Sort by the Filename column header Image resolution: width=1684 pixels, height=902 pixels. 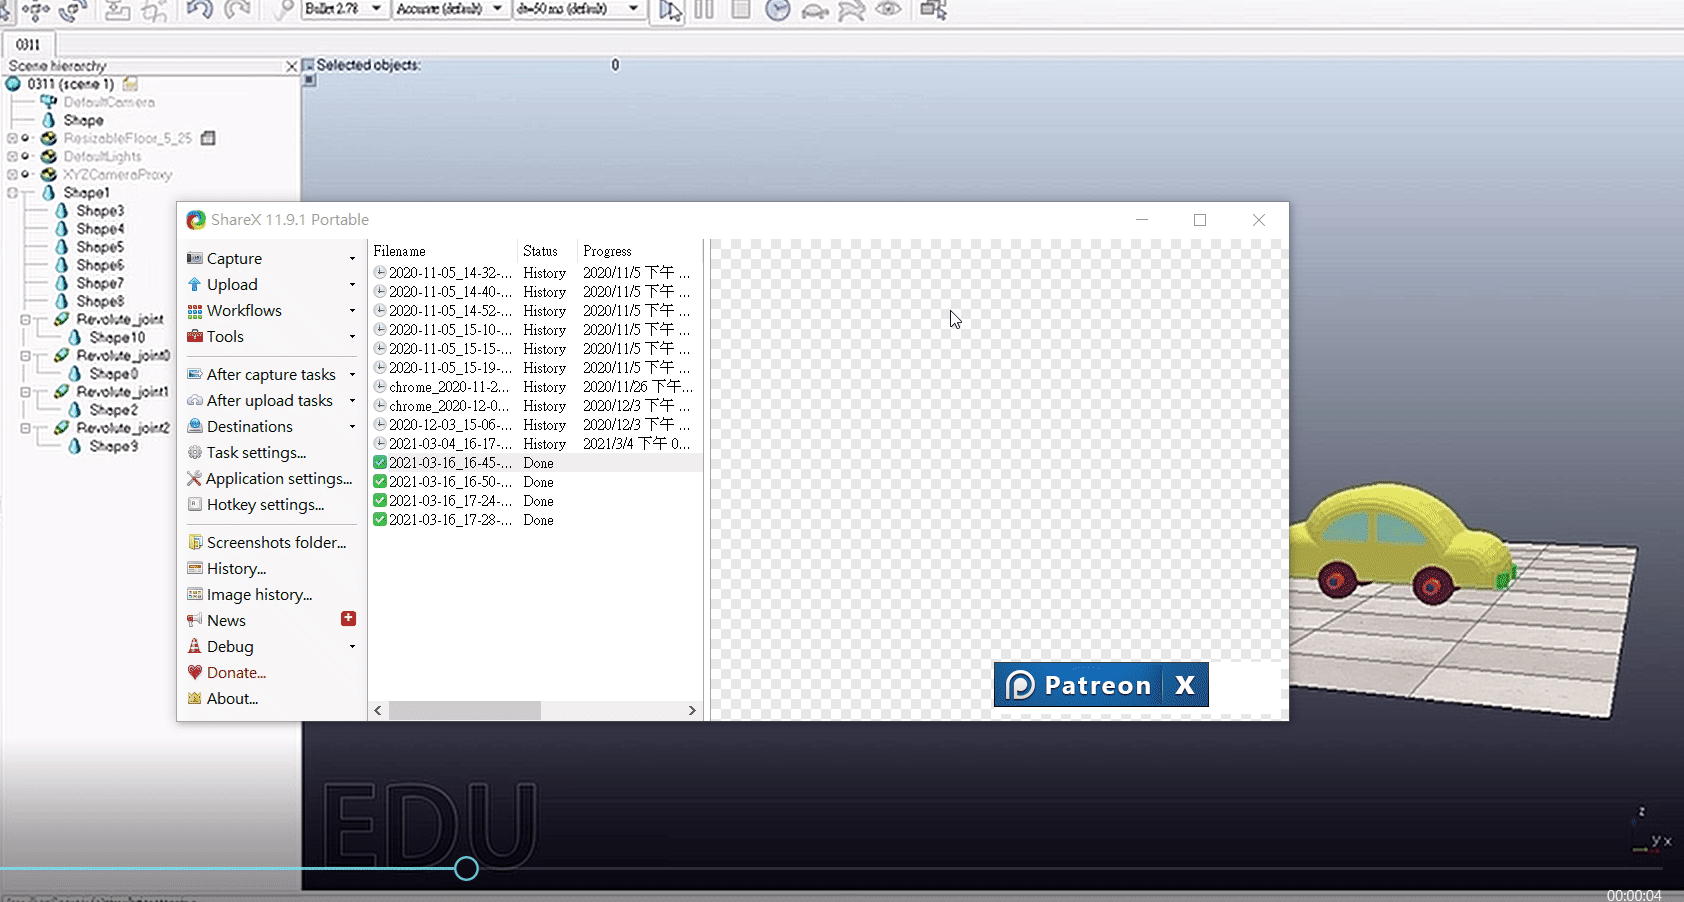[443, 251]
